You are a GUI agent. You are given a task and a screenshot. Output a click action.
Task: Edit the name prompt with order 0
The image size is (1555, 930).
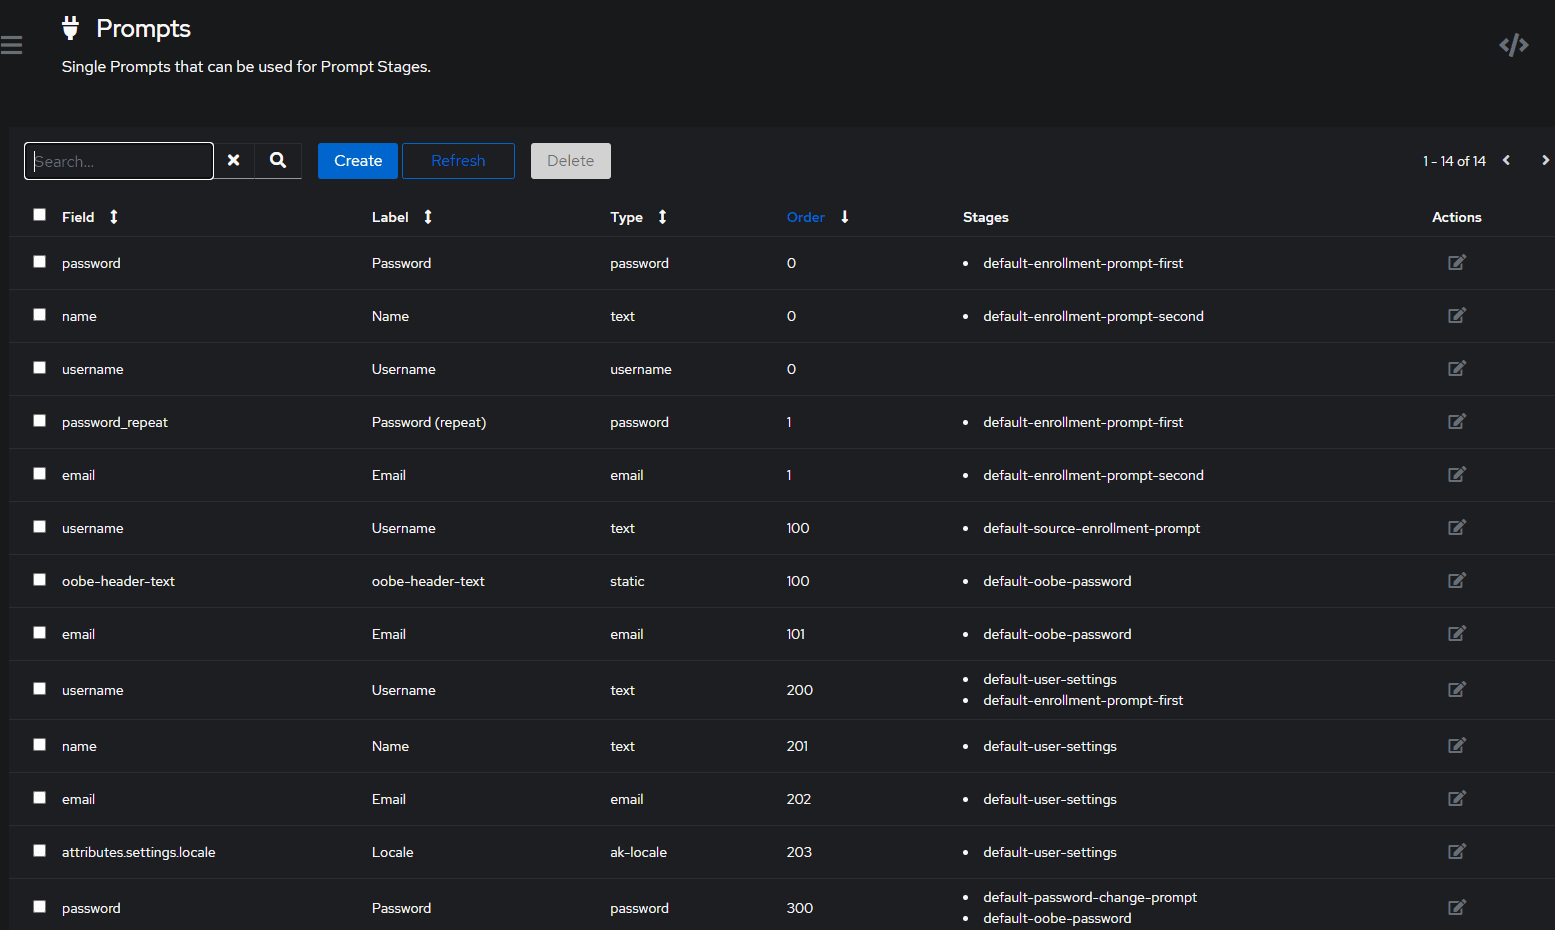point(1456,315)
